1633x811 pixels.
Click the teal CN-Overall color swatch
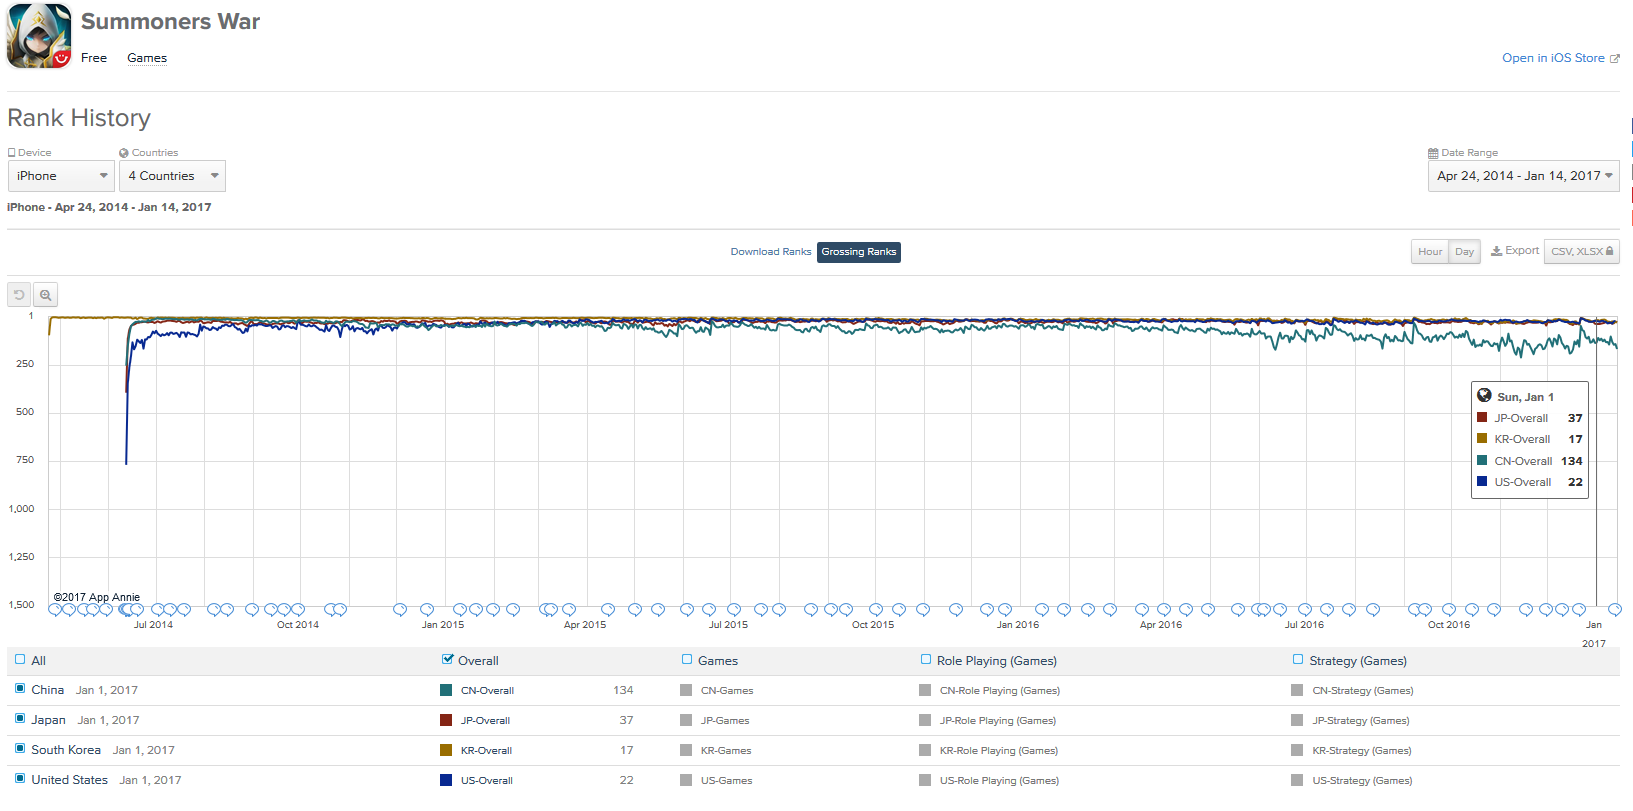tap(446, 690)
